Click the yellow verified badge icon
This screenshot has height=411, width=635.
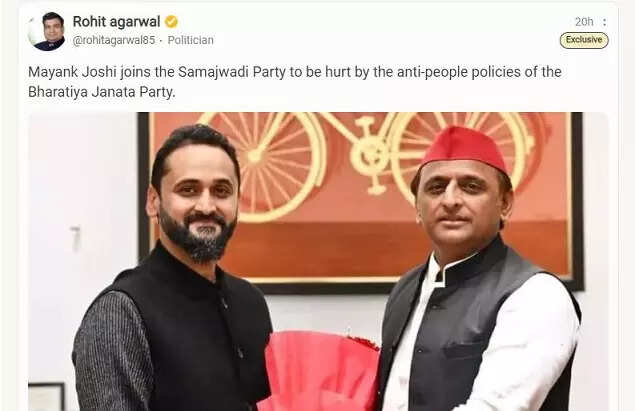[x=171, y=21]
